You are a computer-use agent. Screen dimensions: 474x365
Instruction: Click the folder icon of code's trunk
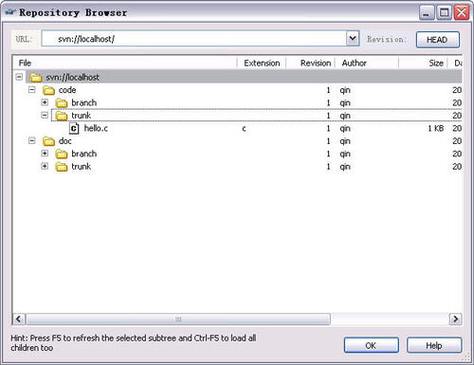tap(61, 116)
